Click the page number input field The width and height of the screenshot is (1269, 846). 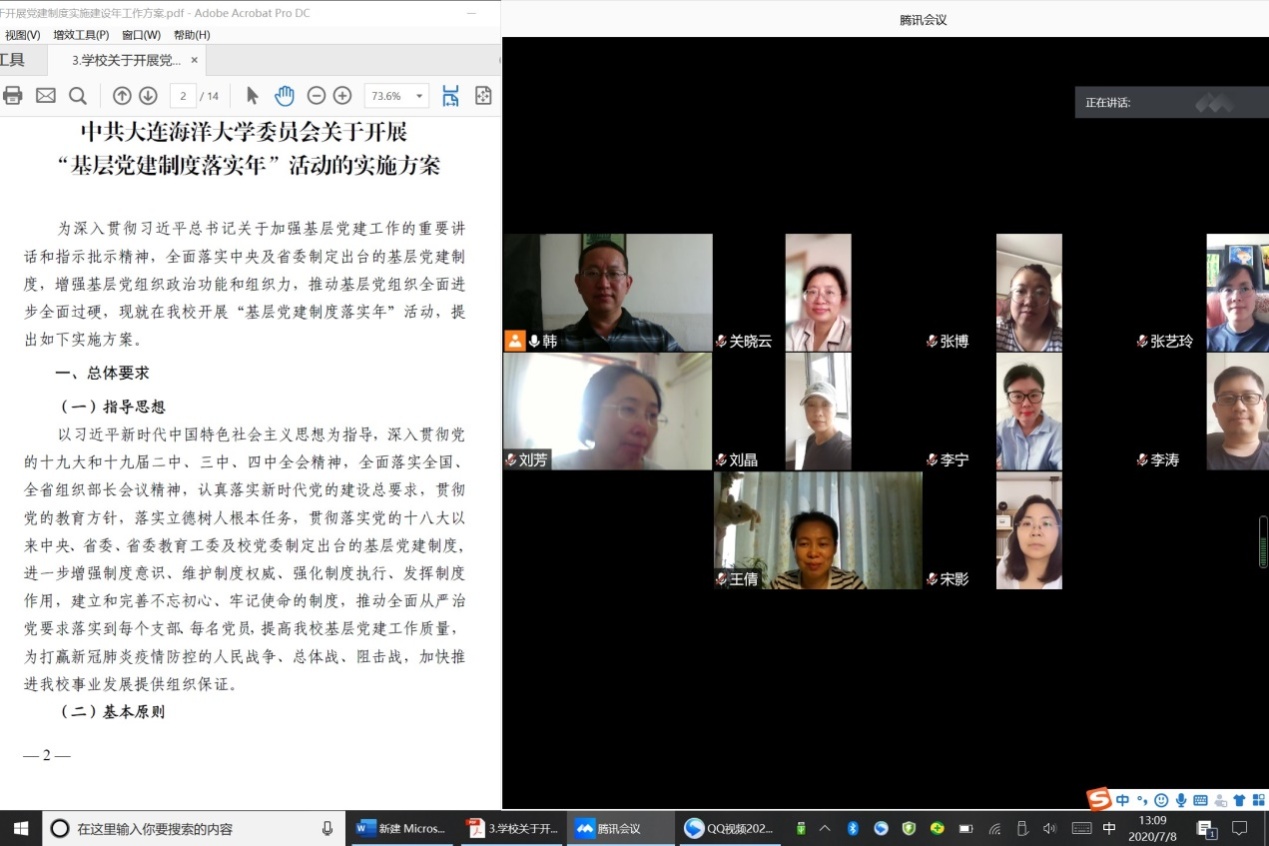pos(183,96)
